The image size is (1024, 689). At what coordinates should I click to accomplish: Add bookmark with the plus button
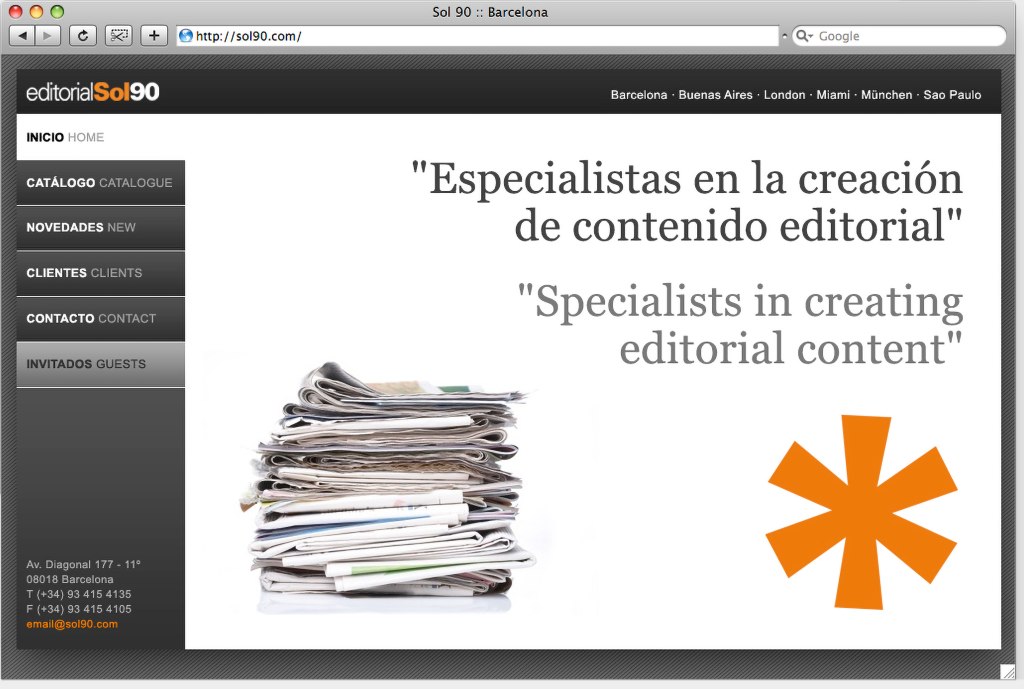tap(154, 36)
